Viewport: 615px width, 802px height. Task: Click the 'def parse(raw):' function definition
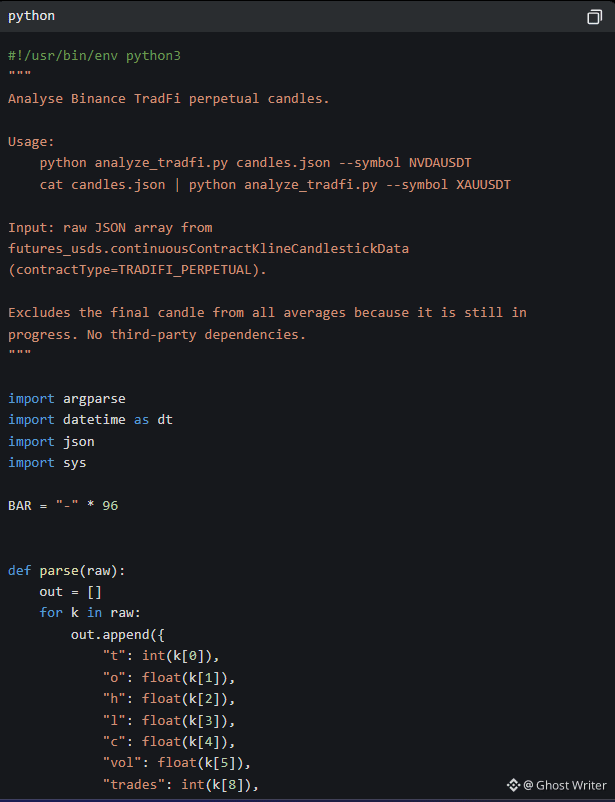pos(67,570)
